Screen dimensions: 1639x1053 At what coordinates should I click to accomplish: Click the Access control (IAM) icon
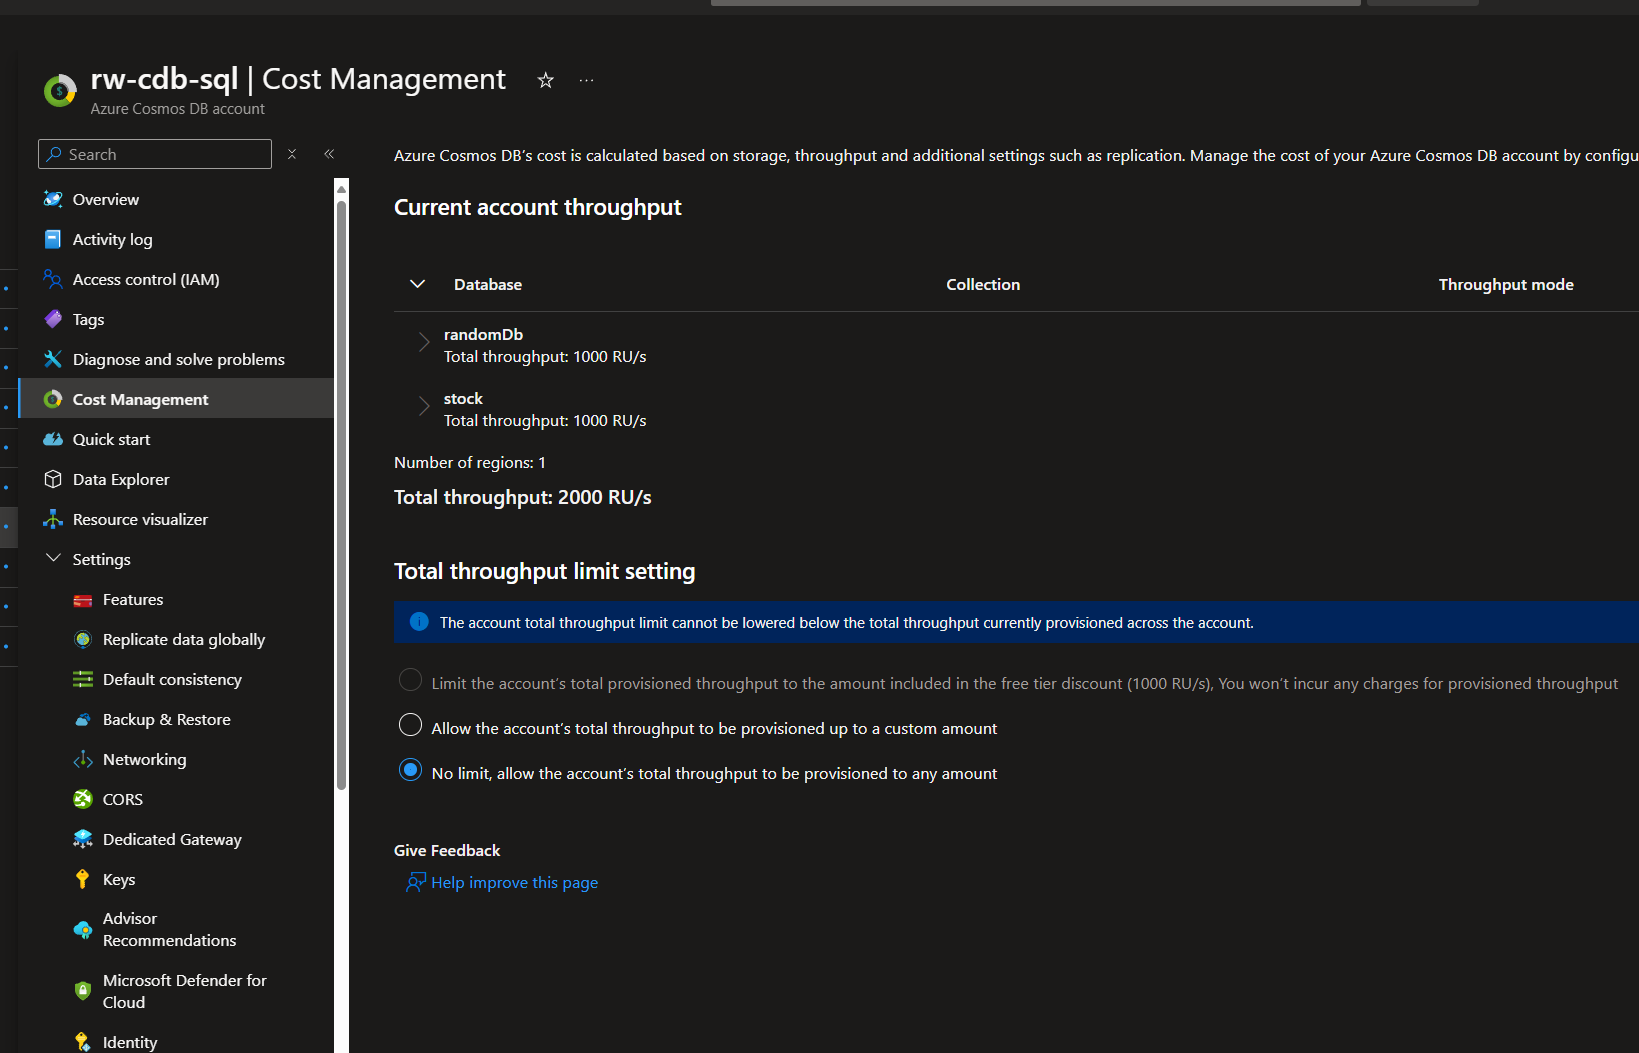click(53, 279)
